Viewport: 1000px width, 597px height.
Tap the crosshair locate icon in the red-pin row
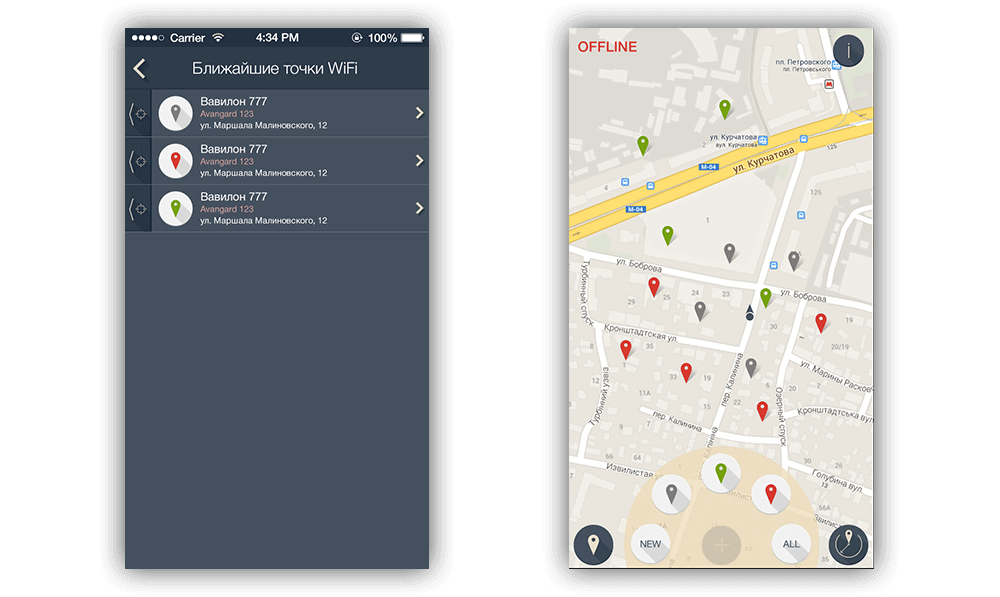138,161
